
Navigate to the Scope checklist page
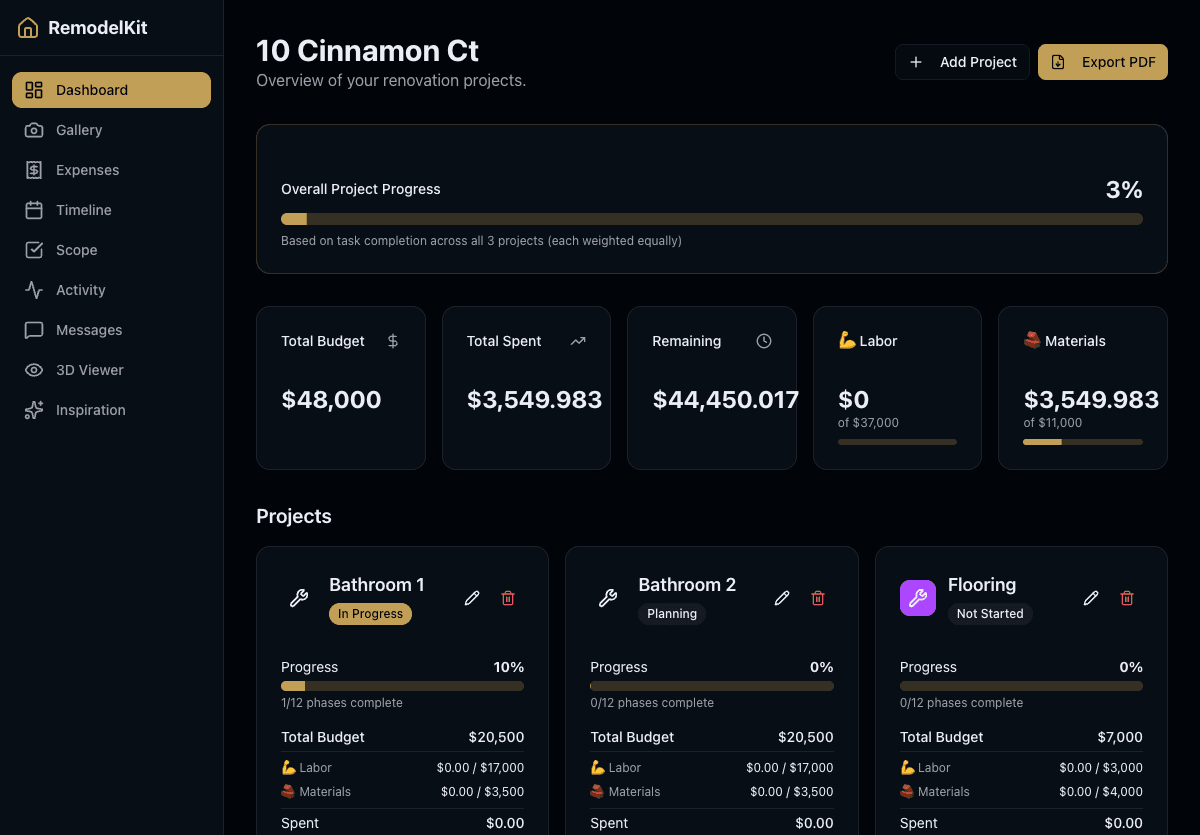(76, 250)
